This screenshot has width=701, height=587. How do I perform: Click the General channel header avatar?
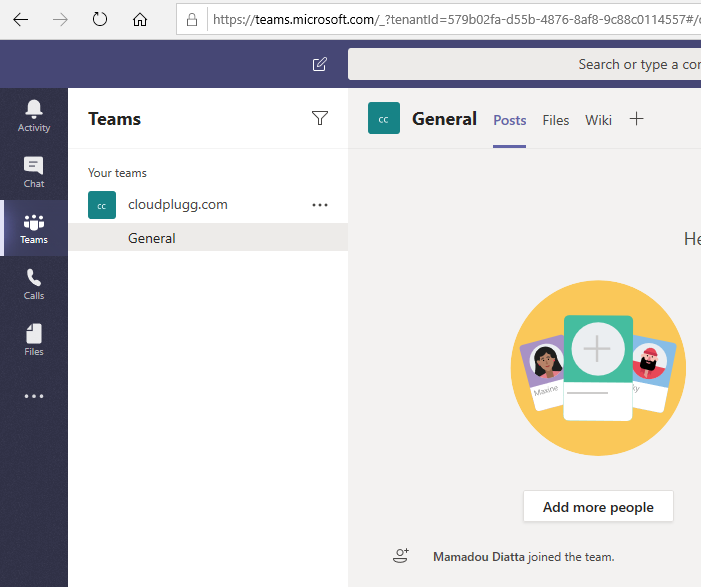pos(384,118)
